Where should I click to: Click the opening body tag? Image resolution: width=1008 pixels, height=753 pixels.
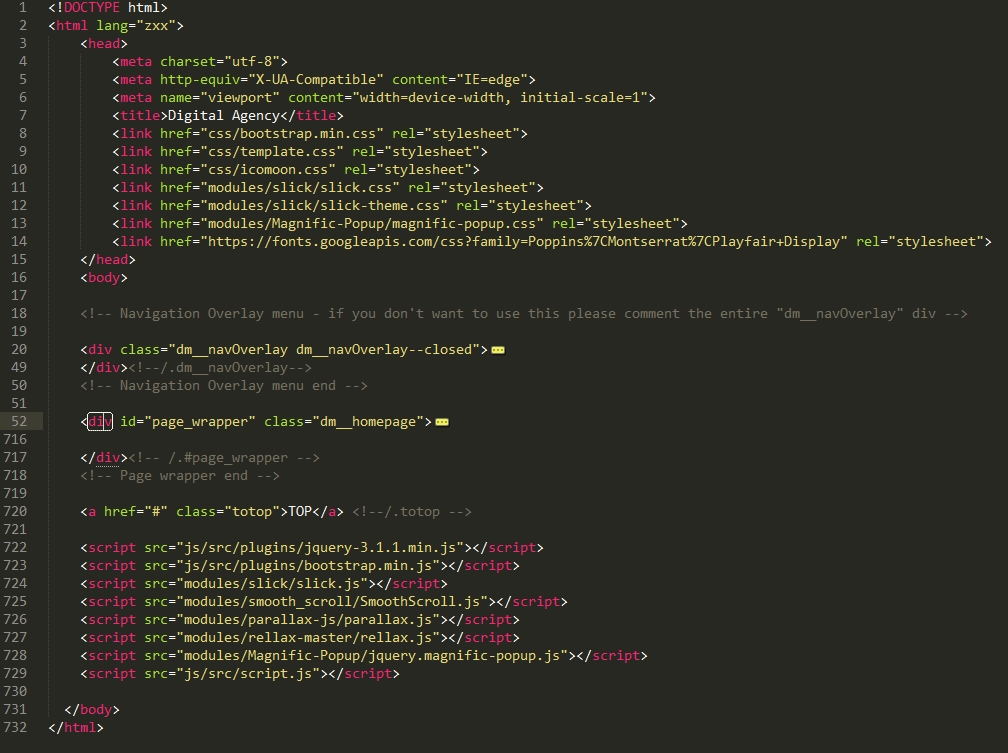pyautogui.click(x=104, y=278)
